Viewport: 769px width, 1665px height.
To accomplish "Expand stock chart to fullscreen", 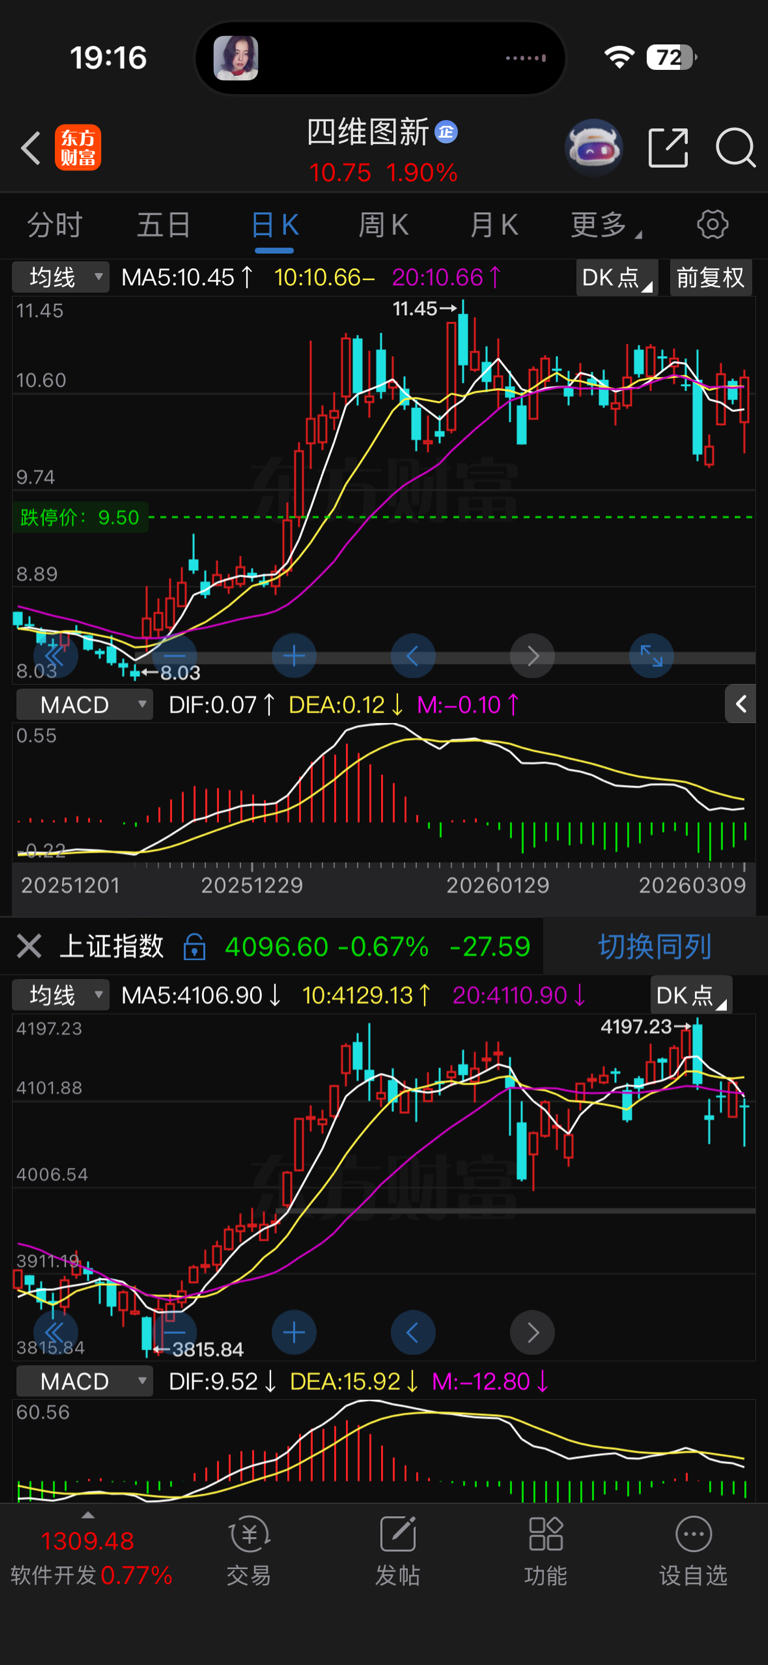I will coord(651,656).
